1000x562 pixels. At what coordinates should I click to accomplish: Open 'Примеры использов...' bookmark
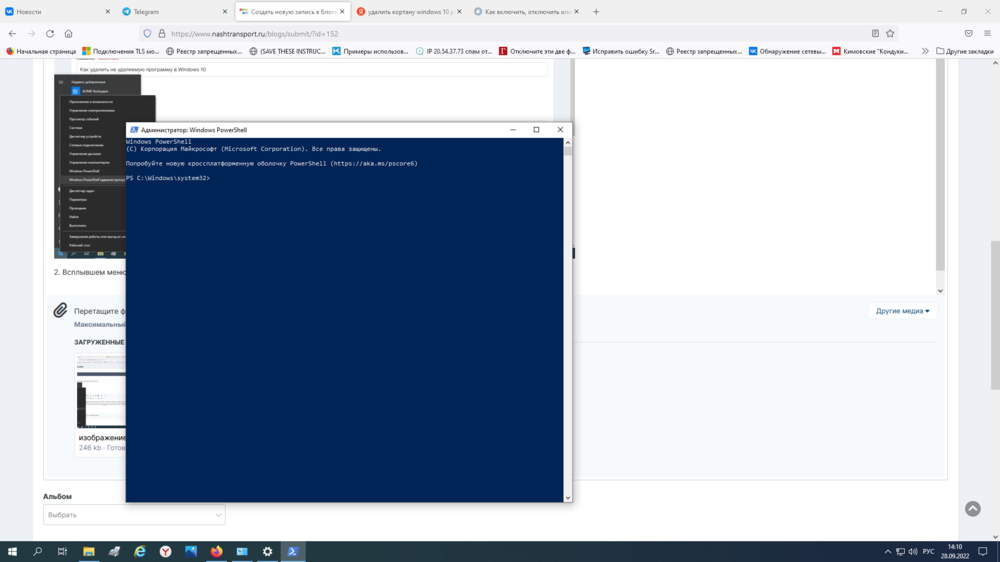[371, 51]
